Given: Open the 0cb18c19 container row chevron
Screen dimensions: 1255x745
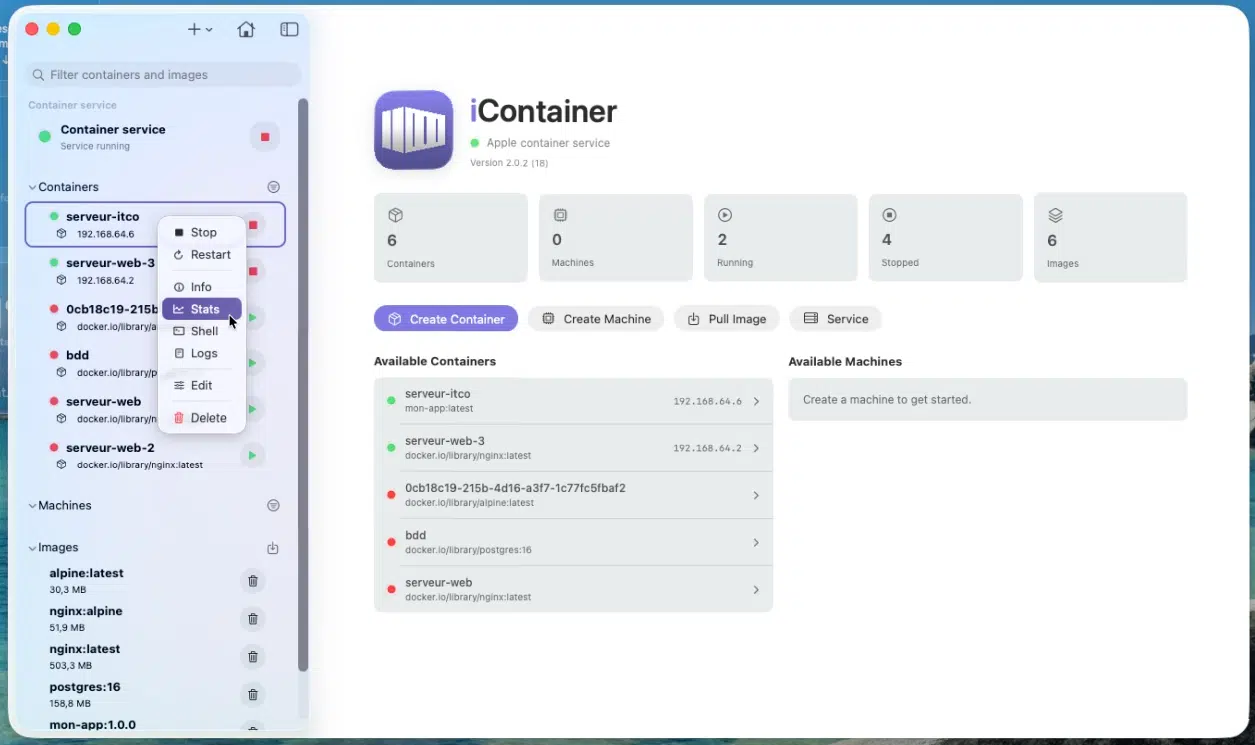Looking at the screenshot, I should tap(756, 495).
